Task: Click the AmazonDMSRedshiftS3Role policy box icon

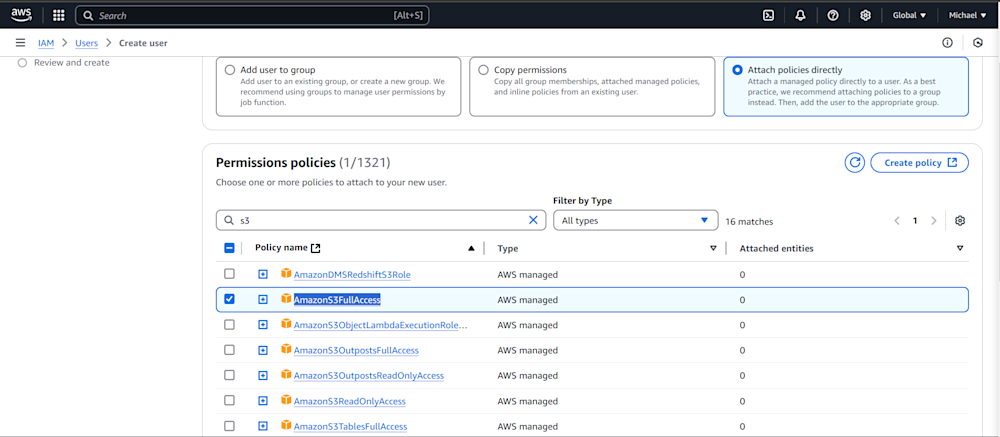Action: (x=286, y=273)
